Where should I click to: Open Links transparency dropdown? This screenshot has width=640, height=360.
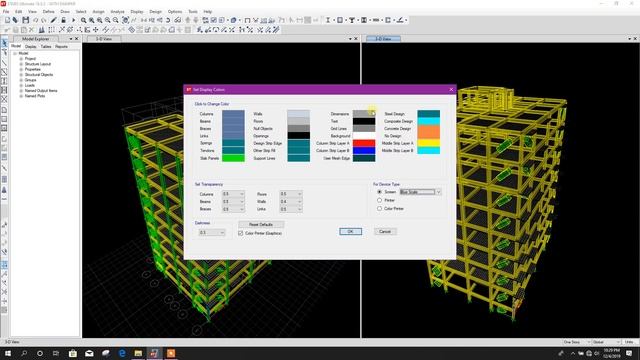tap(291, 209)
